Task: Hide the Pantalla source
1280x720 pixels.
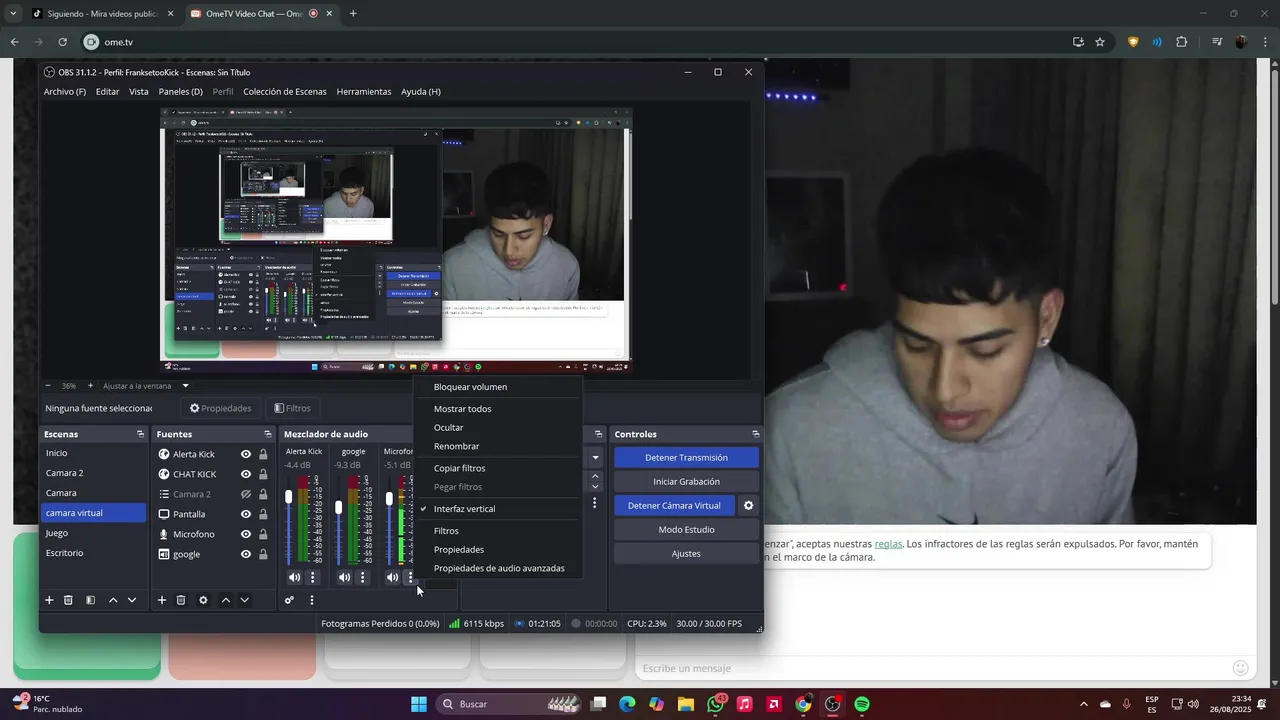Action: [246, 514]
